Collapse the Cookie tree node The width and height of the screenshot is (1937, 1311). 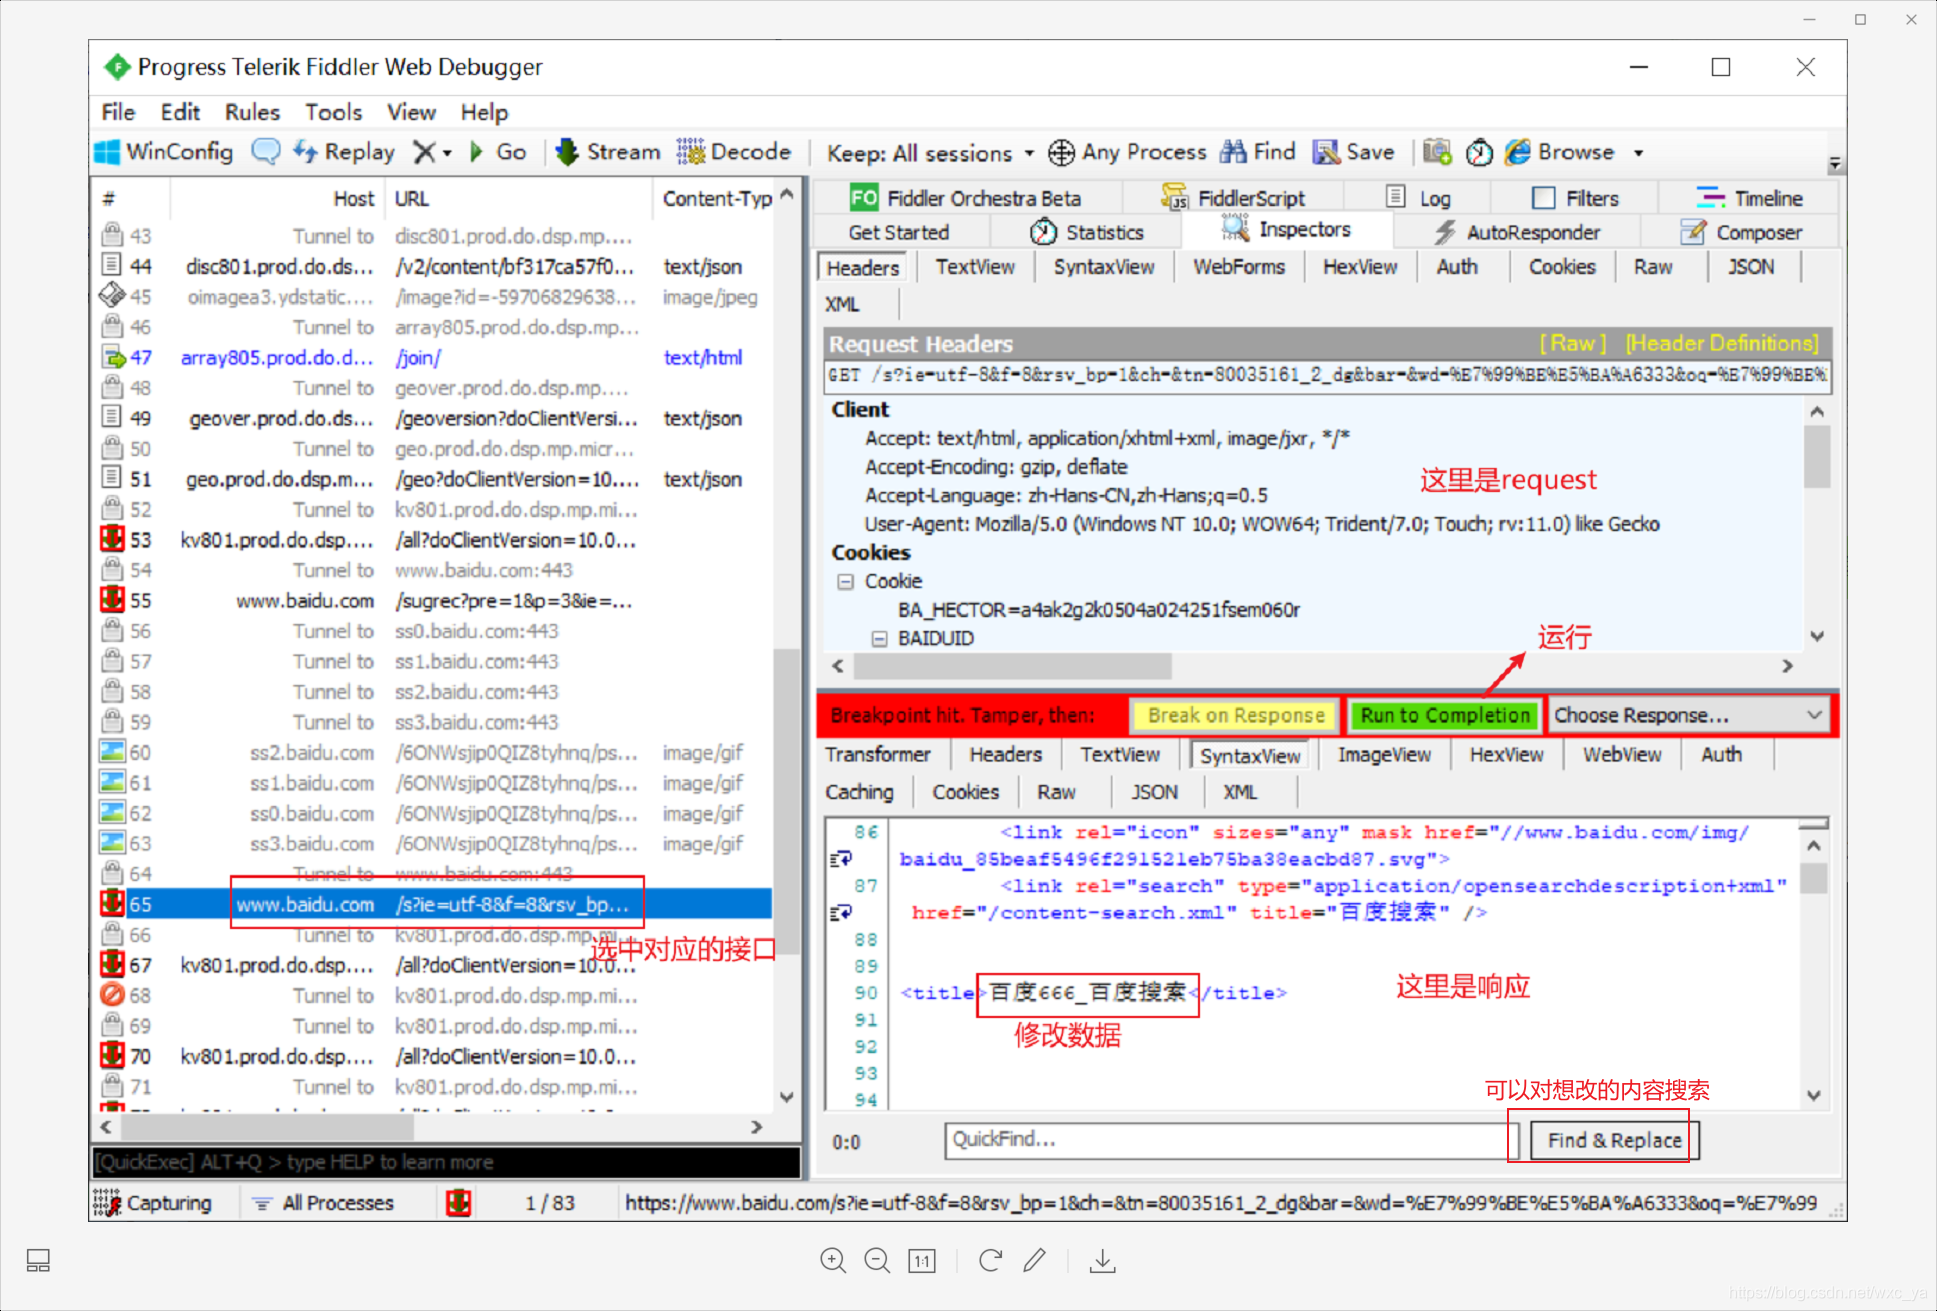tap(846, 581)
